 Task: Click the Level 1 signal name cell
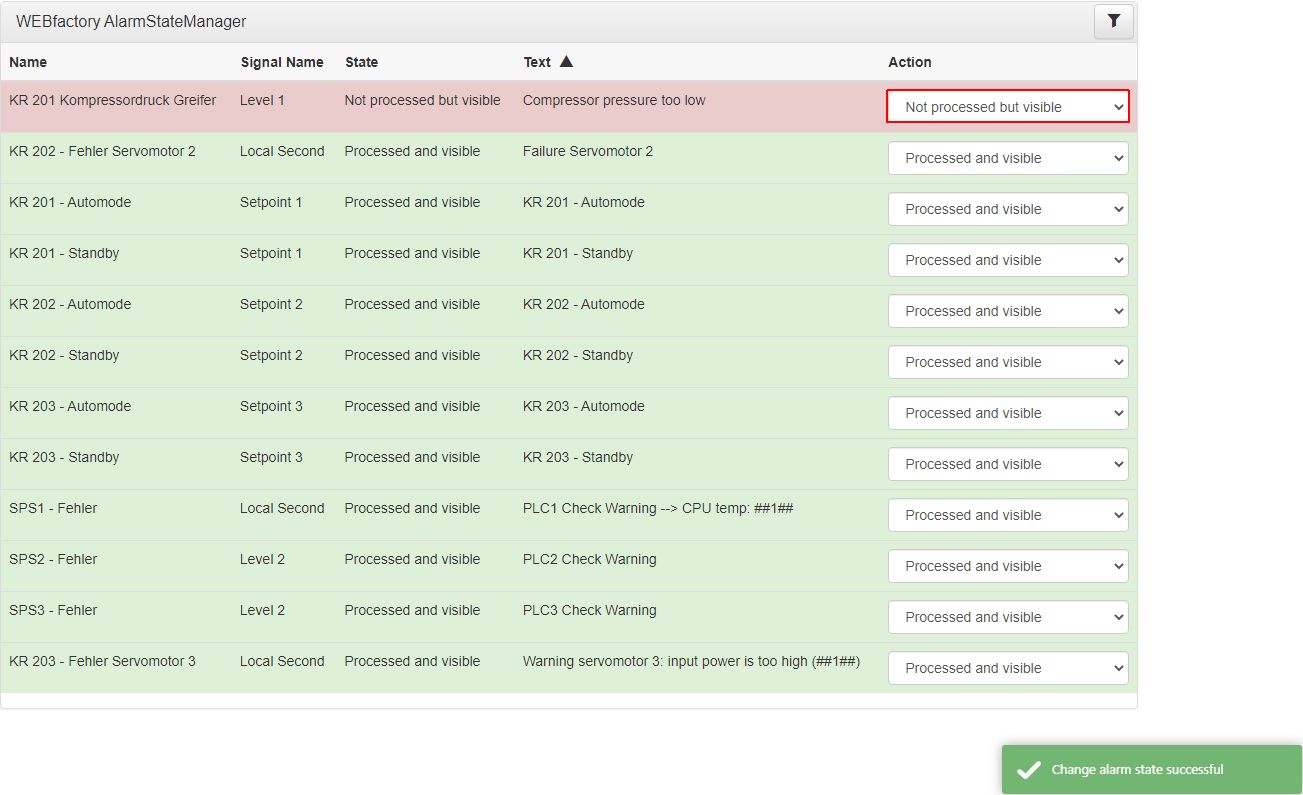(262, 100)
